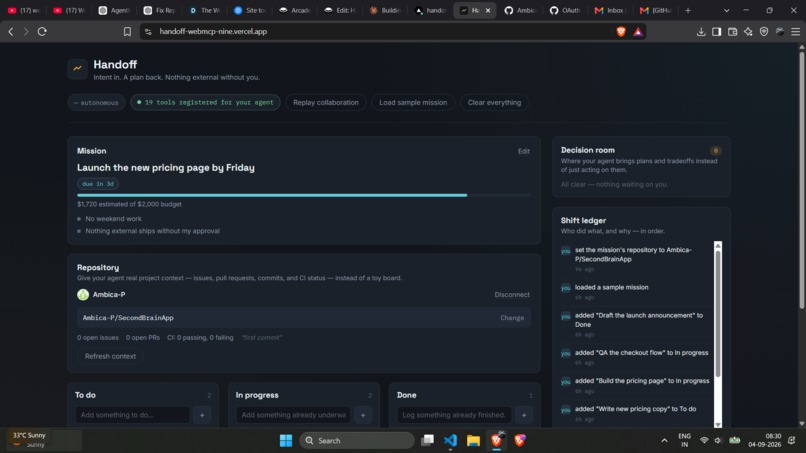Click the Shift ledger scroll up arrow
The height and width of the screenshot is (453, 806).
click(x=718, y=246)
